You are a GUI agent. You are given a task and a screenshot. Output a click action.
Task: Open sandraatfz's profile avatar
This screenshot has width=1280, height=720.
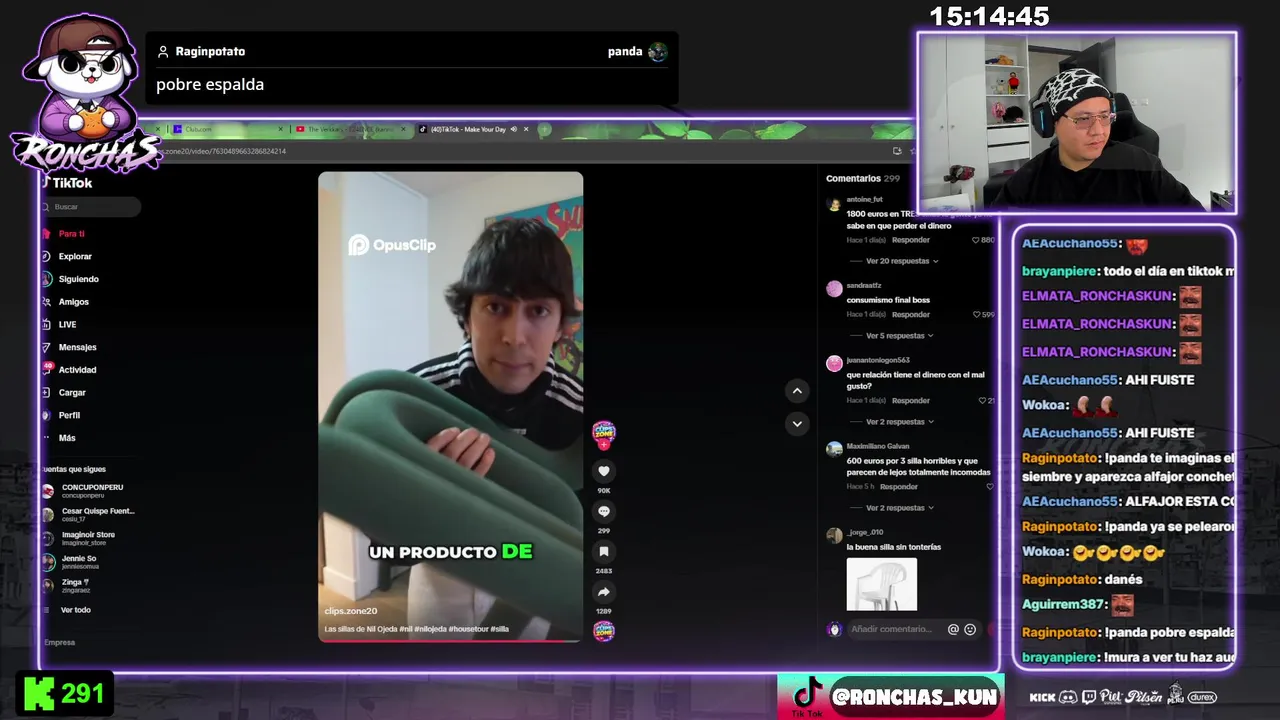(x=834, y=289)
